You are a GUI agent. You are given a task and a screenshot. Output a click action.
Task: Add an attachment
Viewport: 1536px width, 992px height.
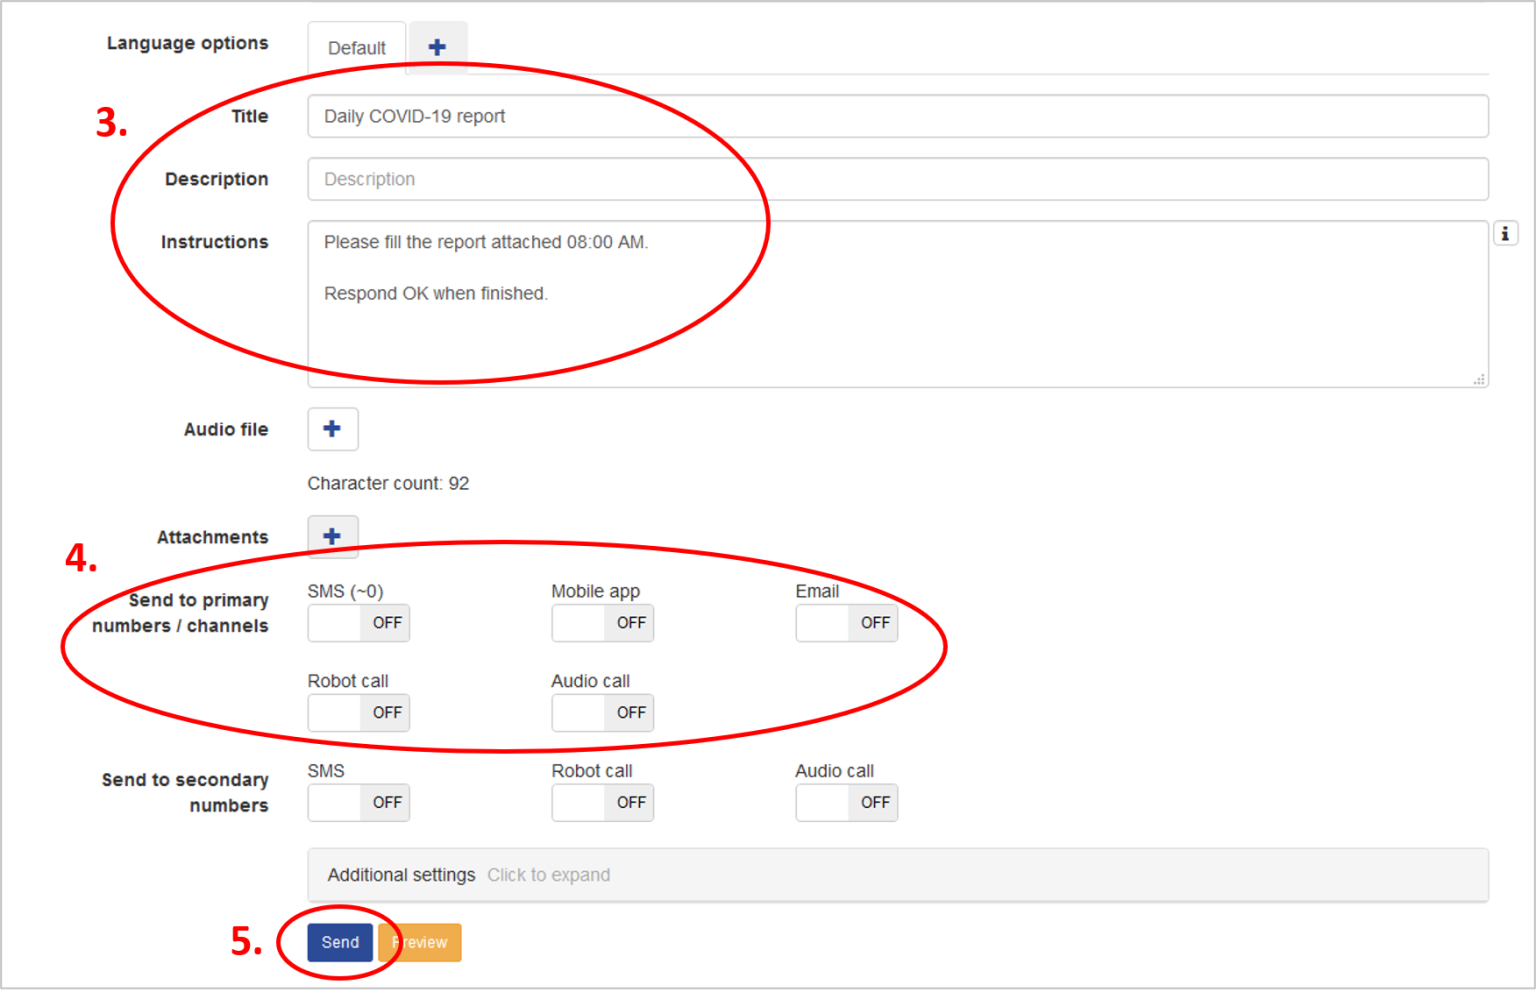pos(332,536)
